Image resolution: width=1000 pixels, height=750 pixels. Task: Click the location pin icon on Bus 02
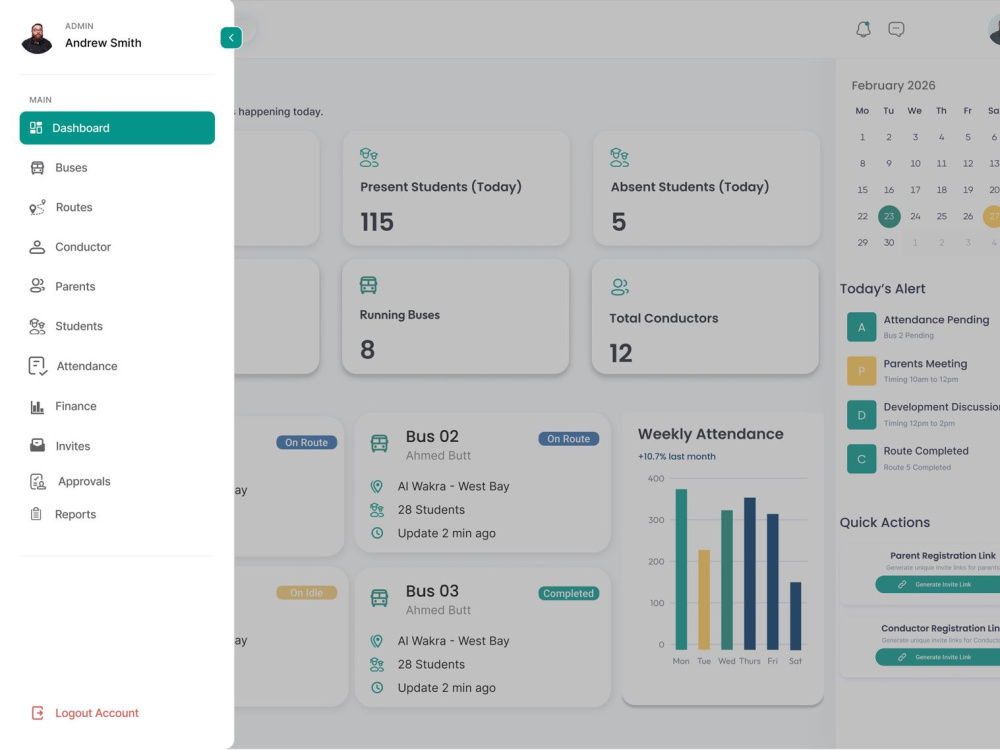[x=377, y=487]
